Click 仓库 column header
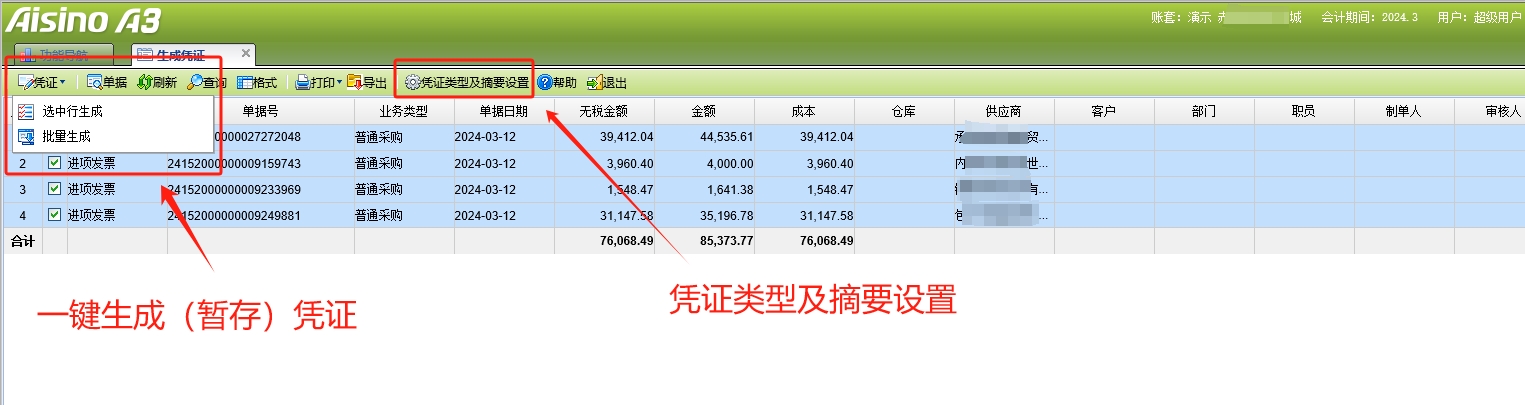 tap(904, 111)
